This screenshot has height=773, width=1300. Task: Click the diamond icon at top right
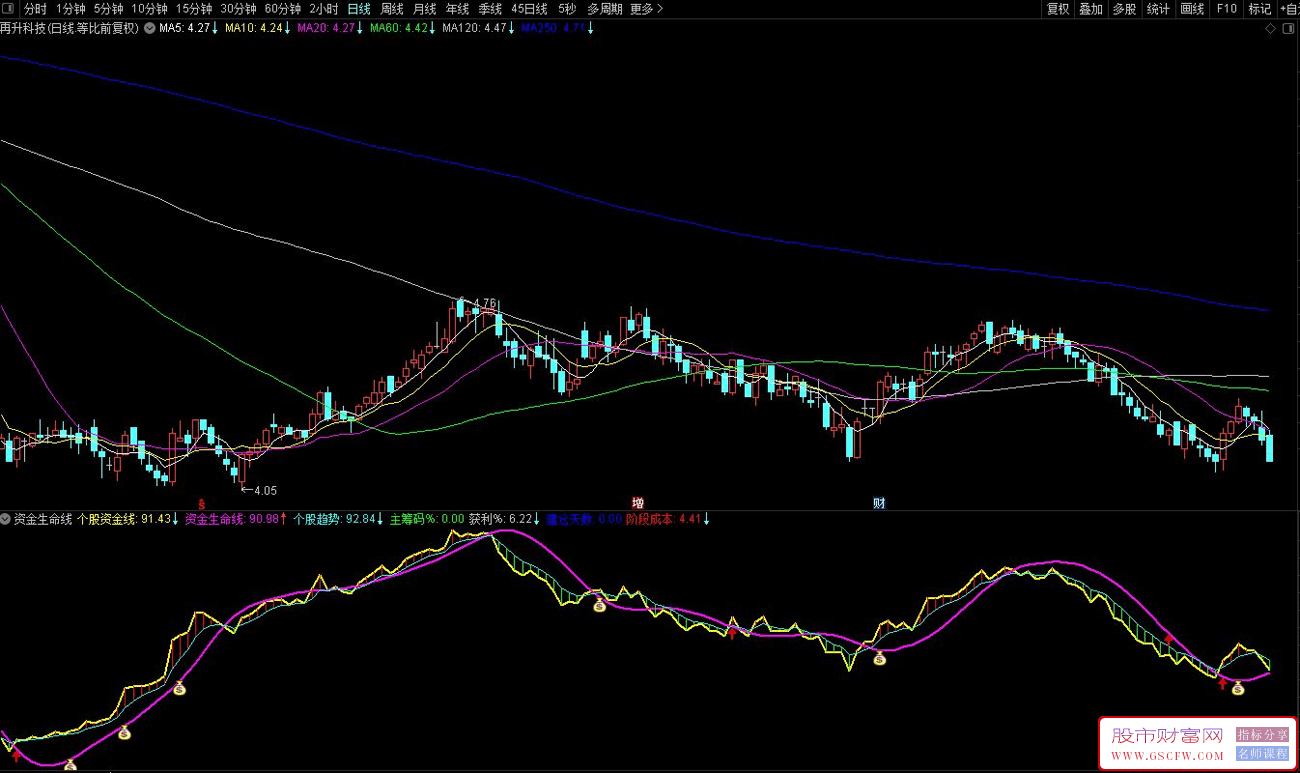click(1271, 28)
